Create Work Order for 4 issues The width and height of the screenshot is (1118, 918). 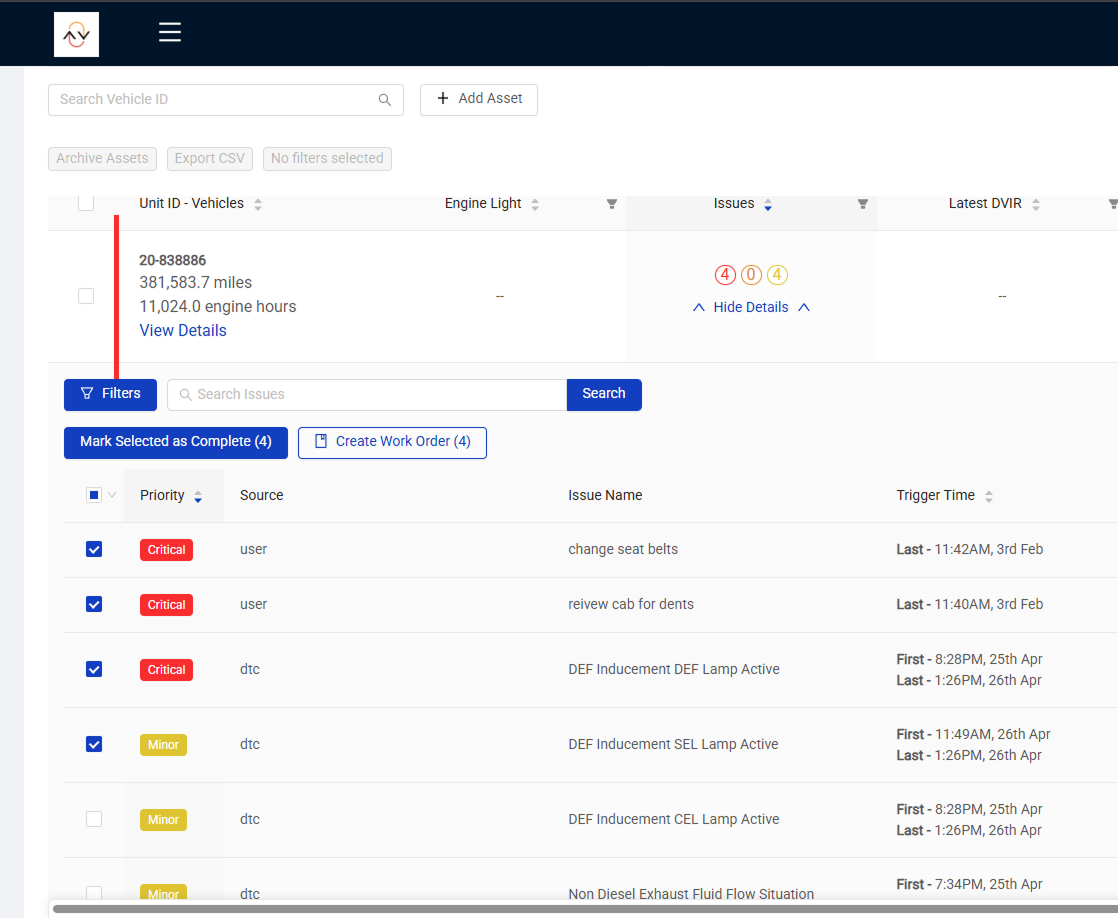[392, 442]
